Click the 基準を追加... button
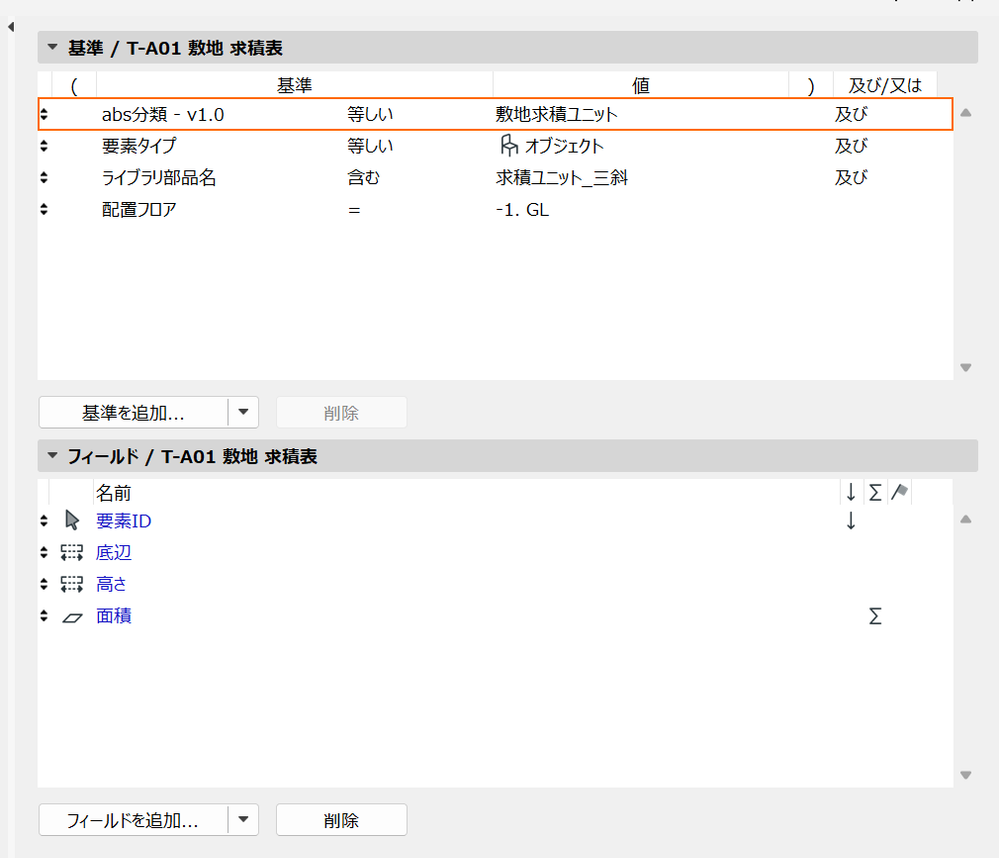Viewport: 999px width, 858px height. [x=133, y=413]
